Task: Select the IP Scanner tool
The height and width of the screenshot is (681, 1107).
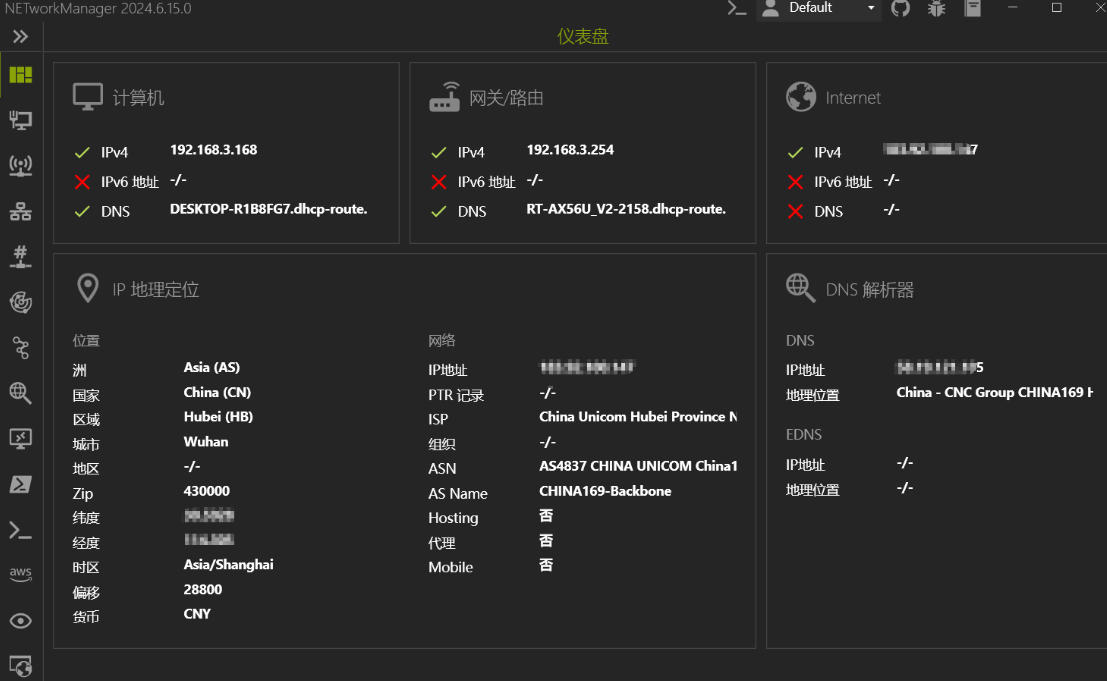Action: (x=21, y=212)
